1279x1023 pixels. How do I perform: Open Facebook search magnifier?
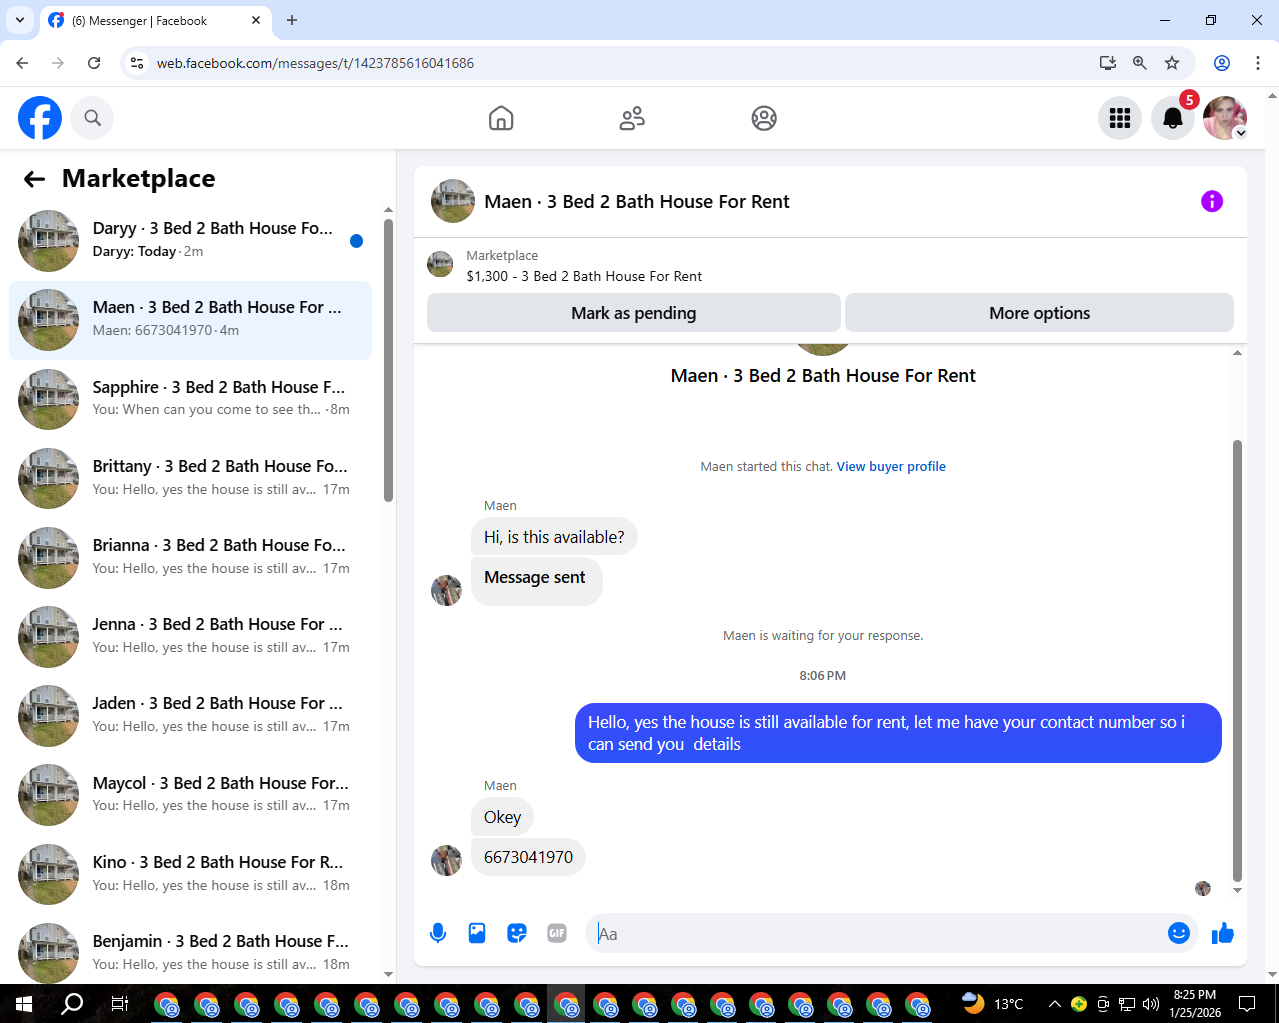(x=92, y=118)
